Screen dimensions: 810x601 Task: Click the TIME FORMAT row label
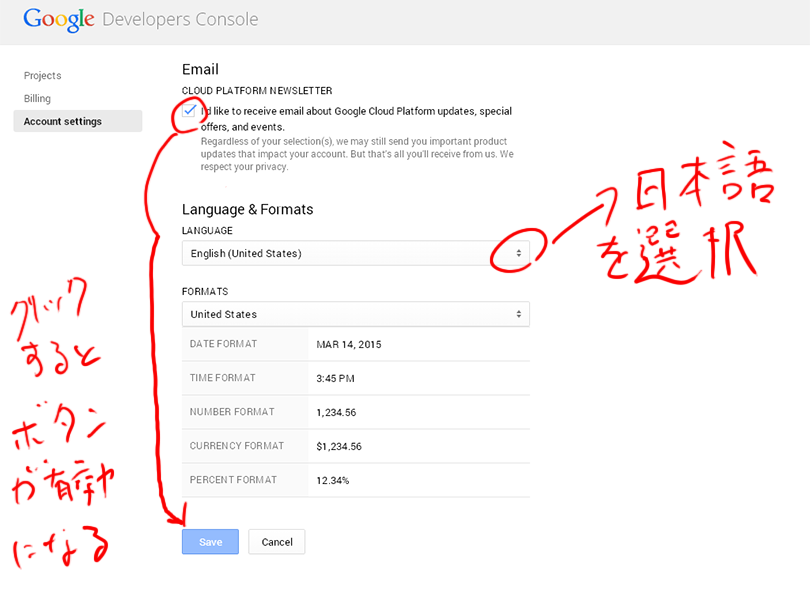point(223,378)
